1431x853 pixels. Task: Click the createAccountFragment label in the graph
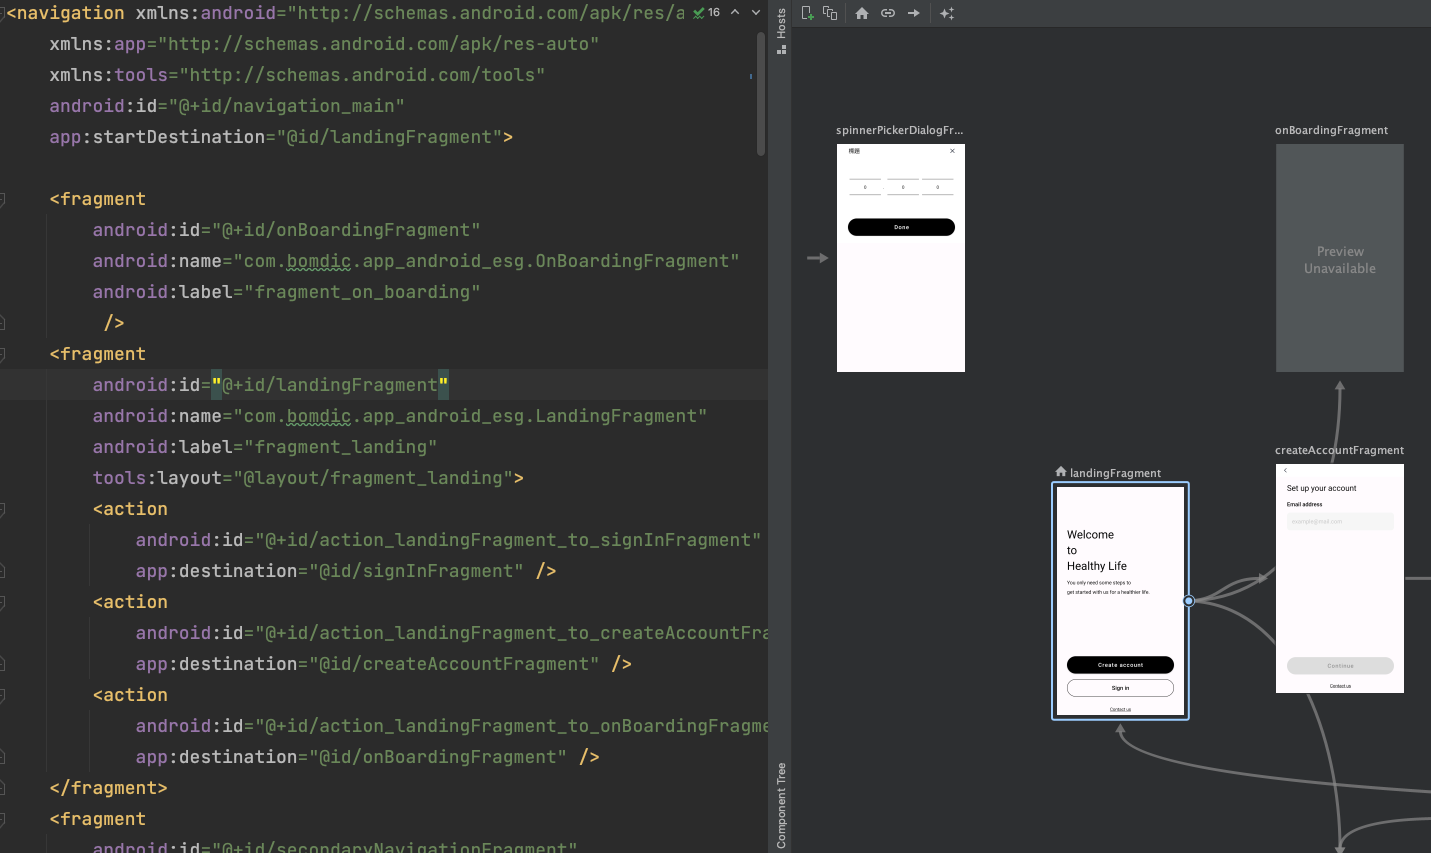pos(1339,450)
